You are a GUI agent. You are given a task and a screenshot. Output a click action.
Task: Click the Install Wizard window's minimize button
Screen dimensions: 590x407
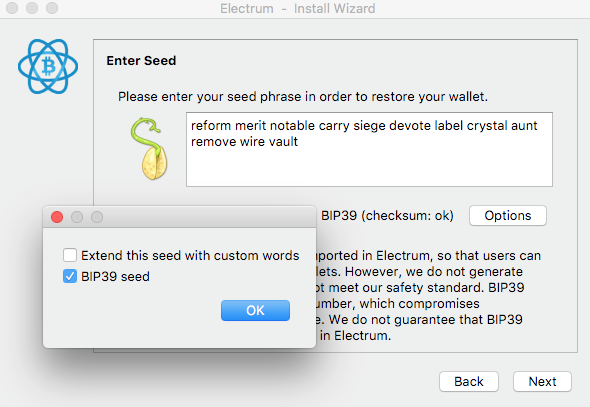(32, 8)
